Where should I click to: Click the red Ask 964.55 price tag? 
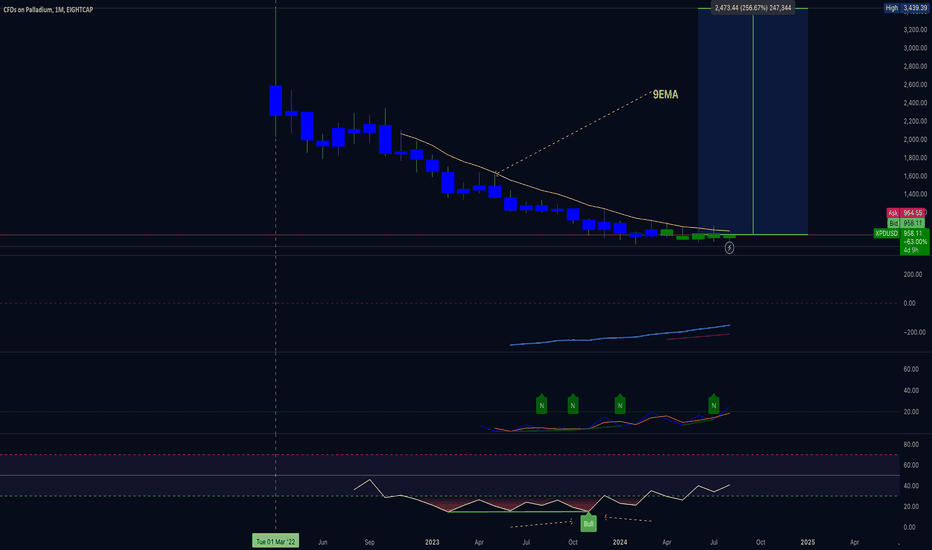pos(906,213)
